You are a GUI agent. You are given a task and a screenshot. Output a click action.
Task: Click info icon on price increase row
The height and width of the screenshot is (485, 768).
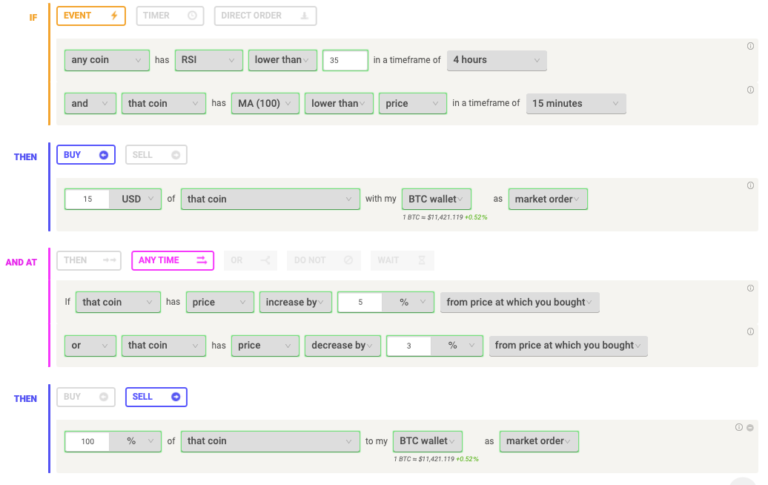click(750, 288)
